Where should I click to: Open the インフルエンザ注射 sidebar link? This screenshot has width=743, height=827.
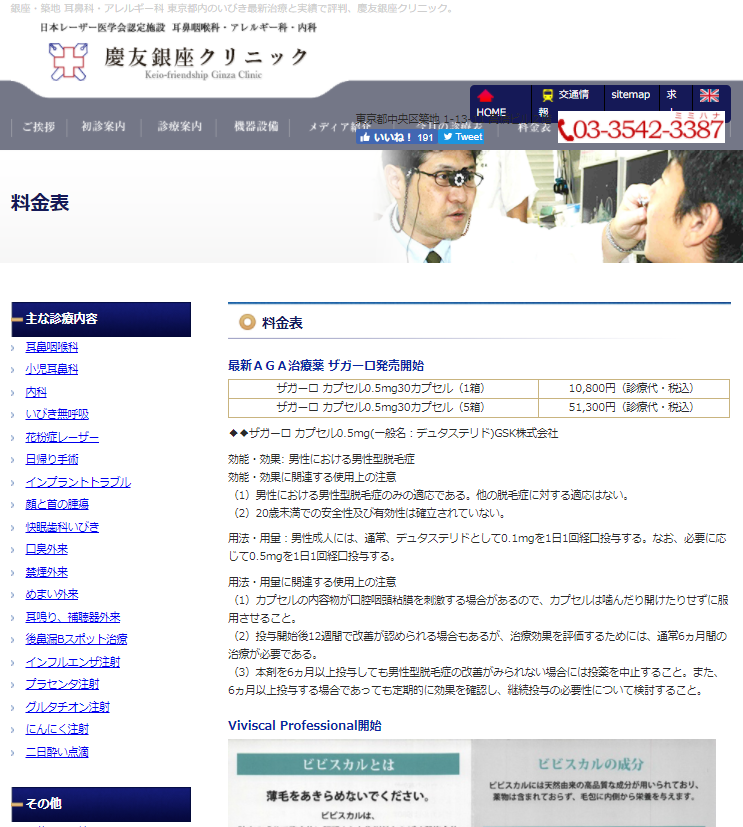coord(73,662)
